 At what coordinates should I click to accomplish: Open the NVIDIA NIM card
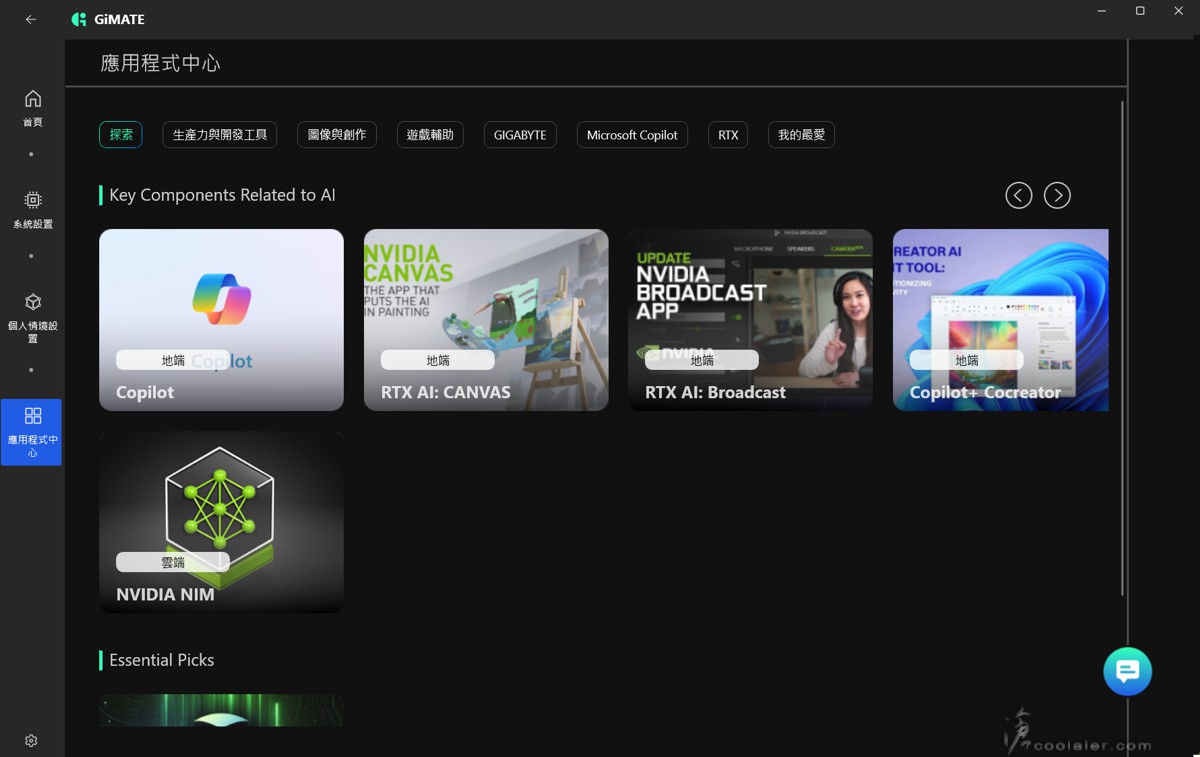(221, 522)
